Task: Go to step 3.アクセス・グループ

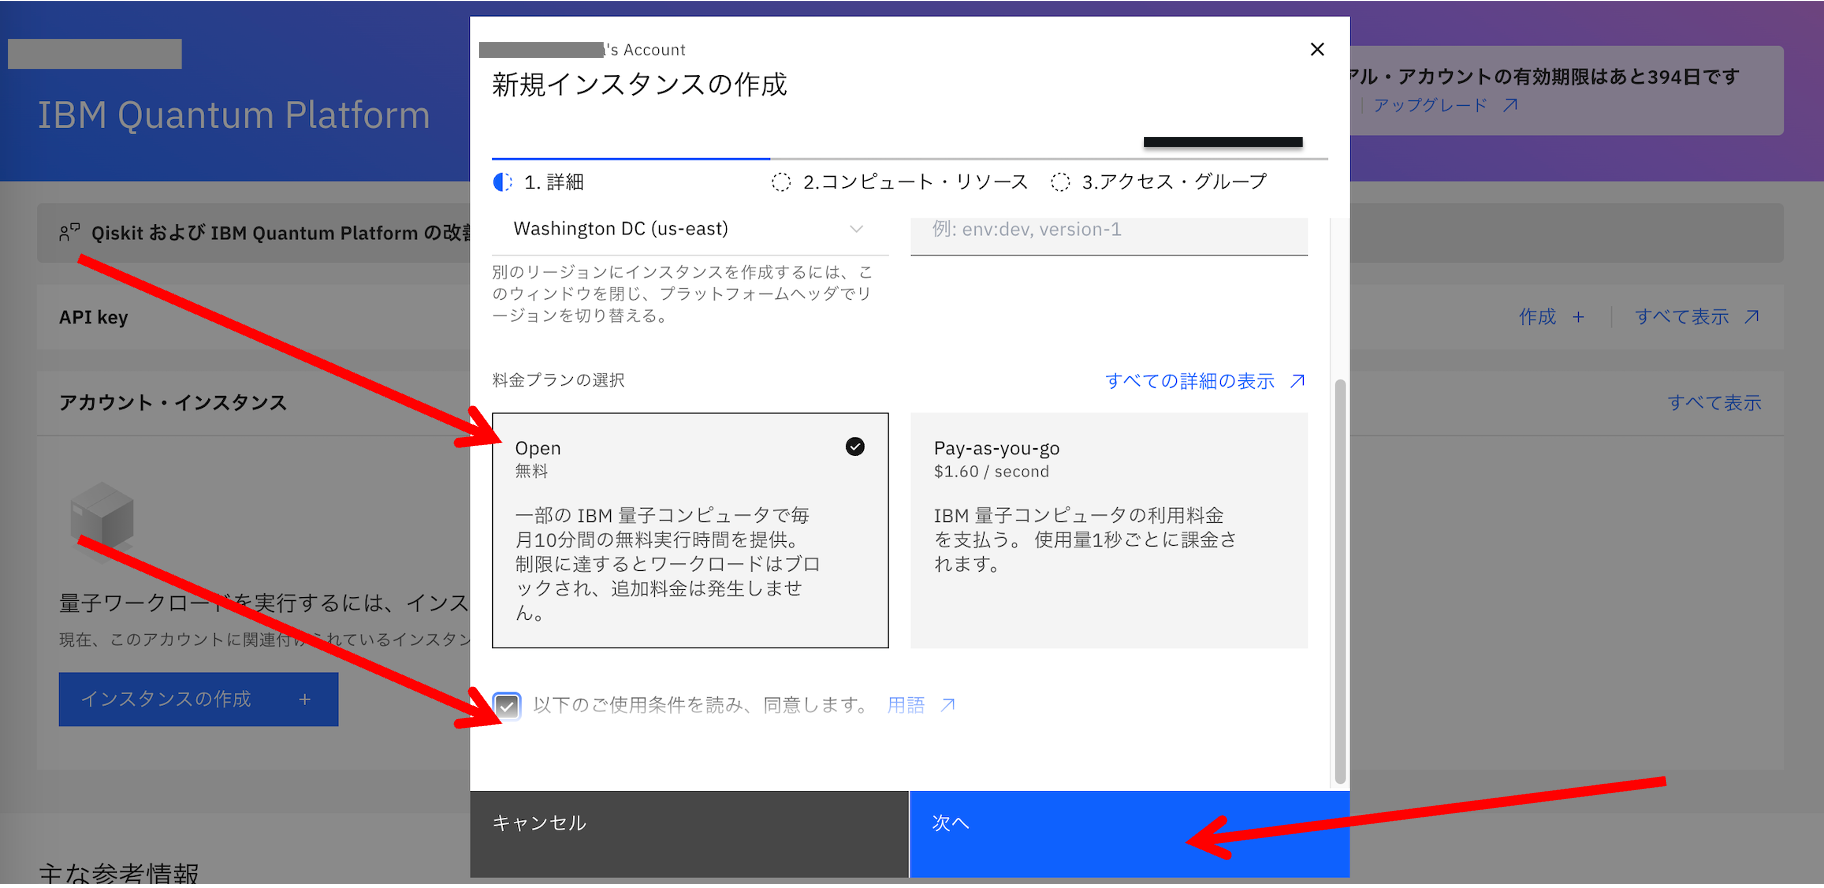Action: tap(1159, 182)
